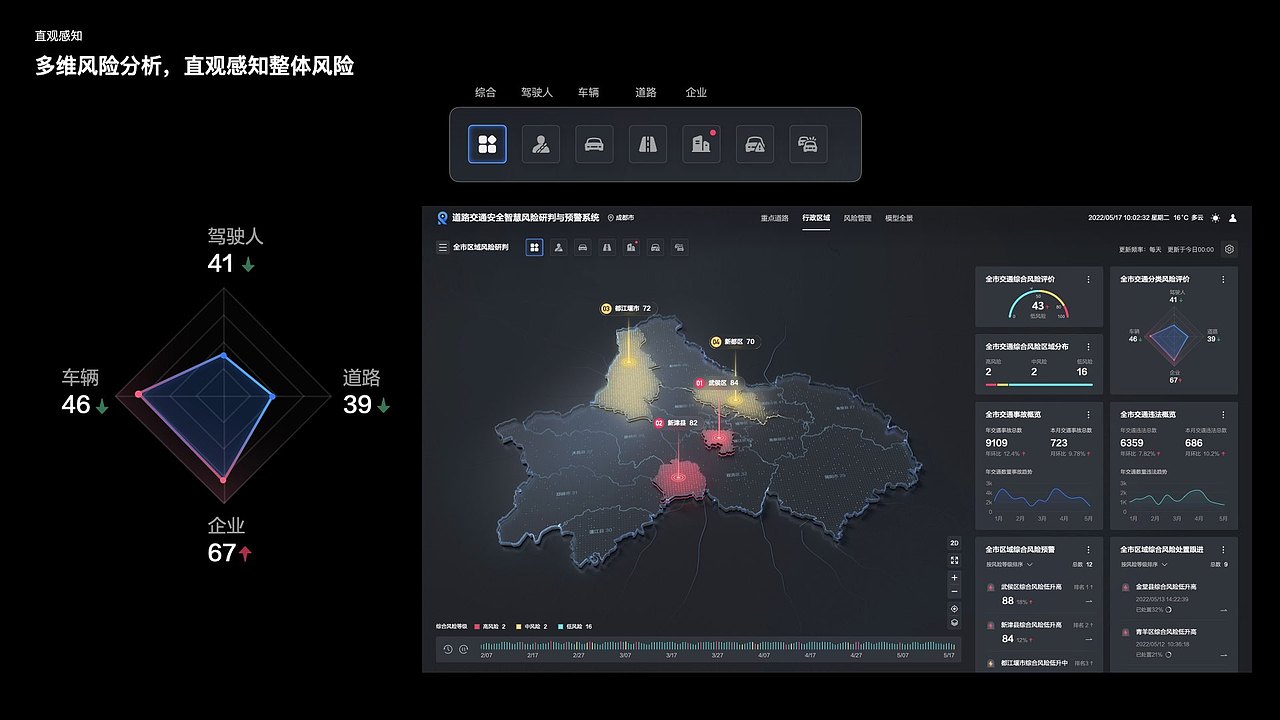Select the large 驾驶人 driver icon
Image resolution: width=1280 pixels, height=720 pixels.
(541, 144)
